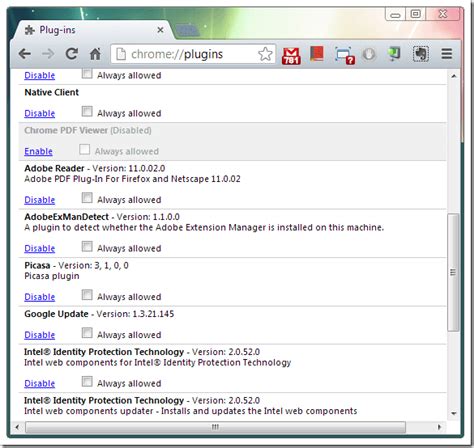This screenshot has height=448, width=474.
Task: Check Always allowed for Google Update
Action: pos(87,333)
